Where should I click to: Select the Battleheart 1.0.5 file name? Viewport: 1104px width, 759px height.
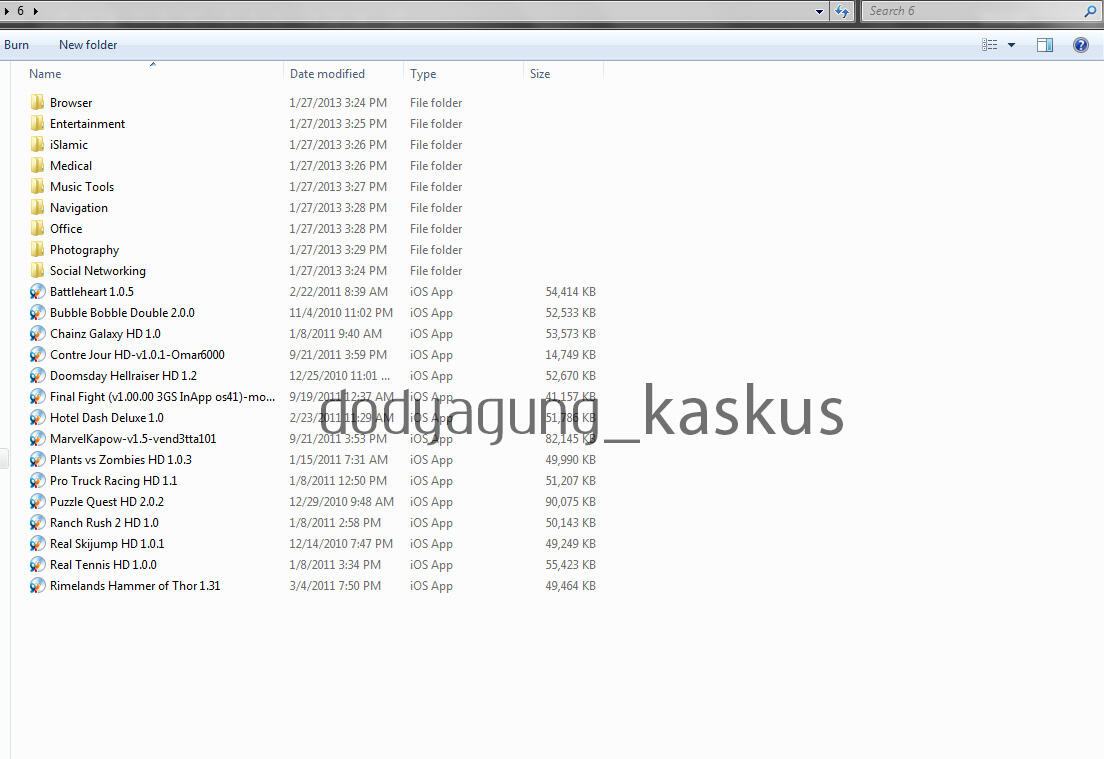pos(92,291)
